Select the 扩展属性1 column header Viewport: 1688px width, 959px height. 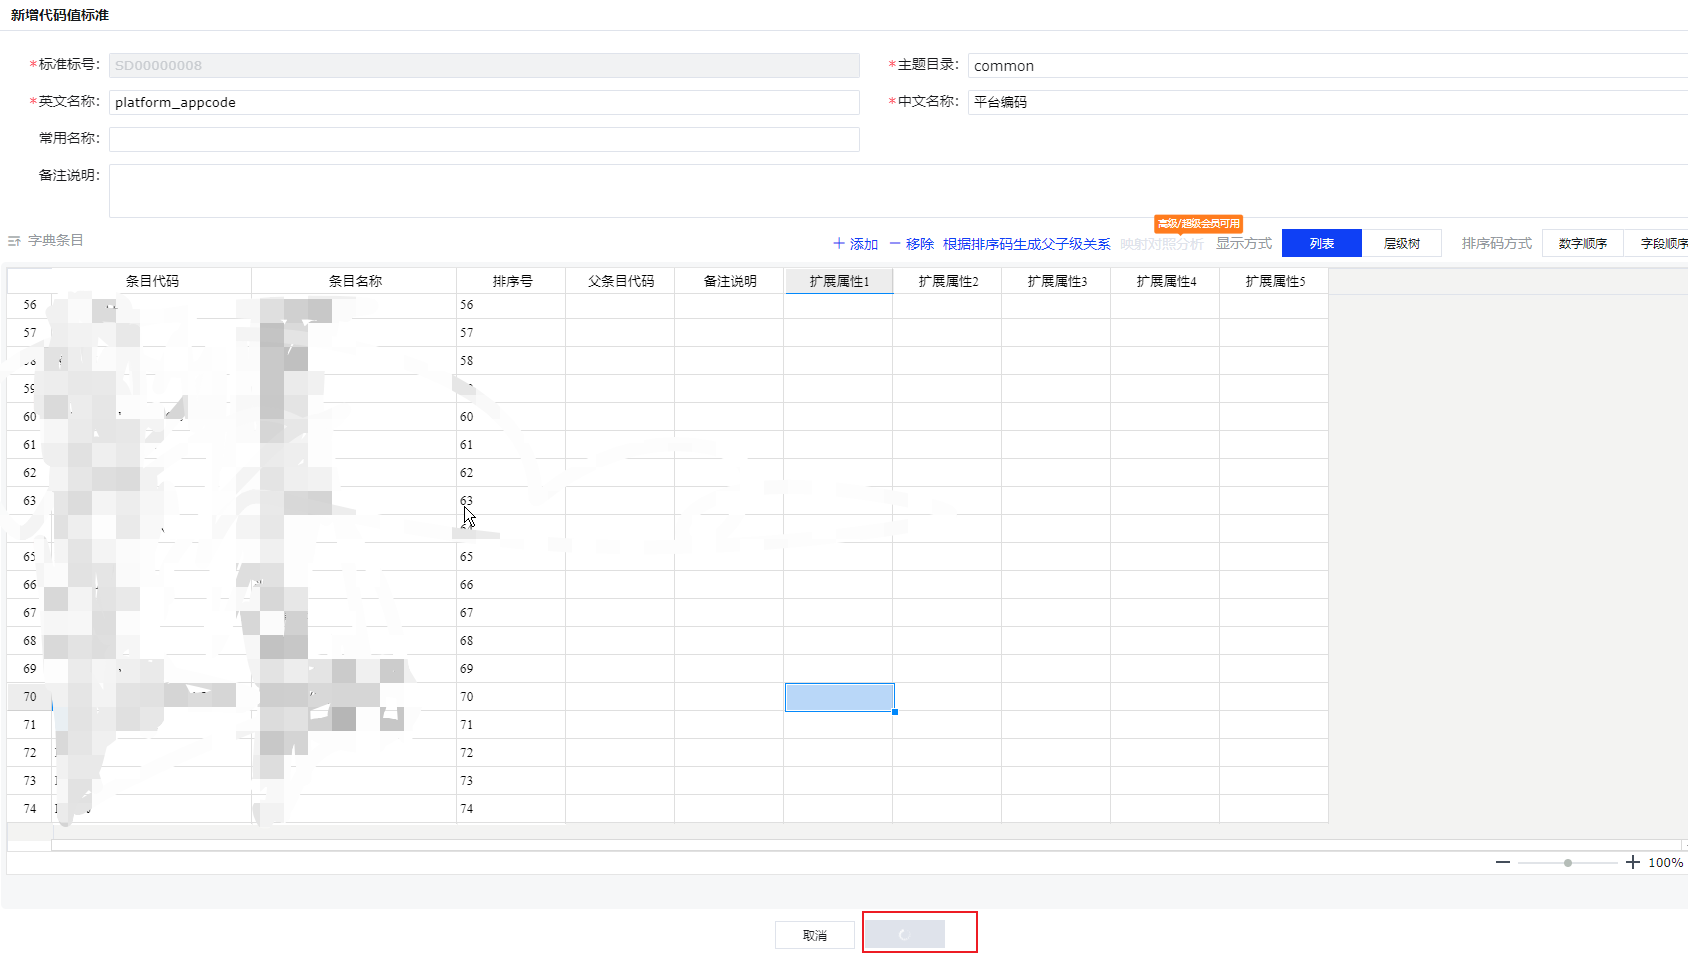tap(838, 281)
